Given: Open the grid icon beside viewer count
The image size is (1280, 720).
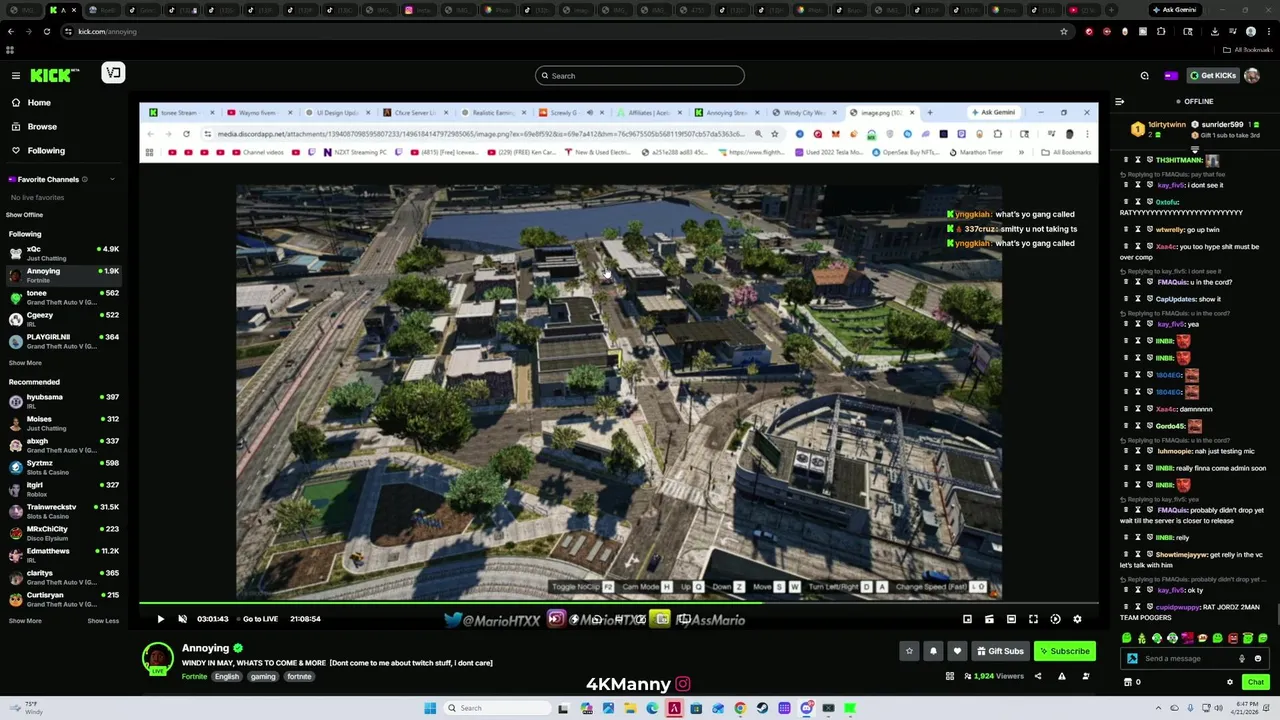Looking at the screenshot, I should click(950, 677).
